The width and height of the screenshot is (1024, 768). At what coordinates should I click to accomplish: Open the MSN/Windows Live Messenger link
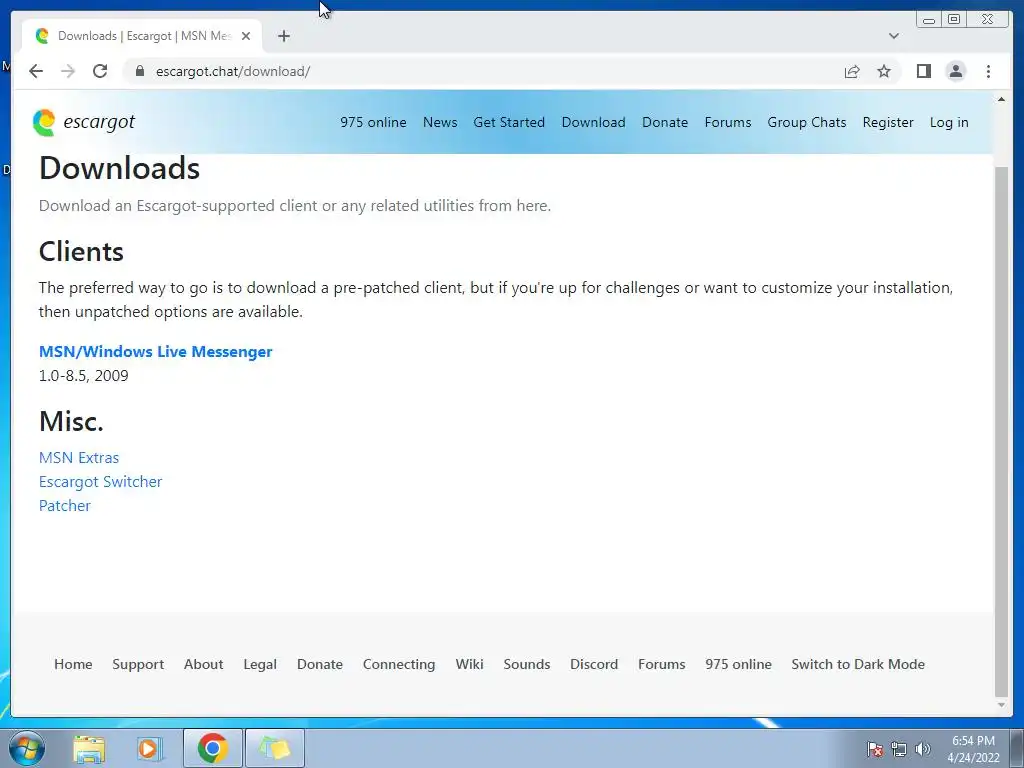pos(155,351)
